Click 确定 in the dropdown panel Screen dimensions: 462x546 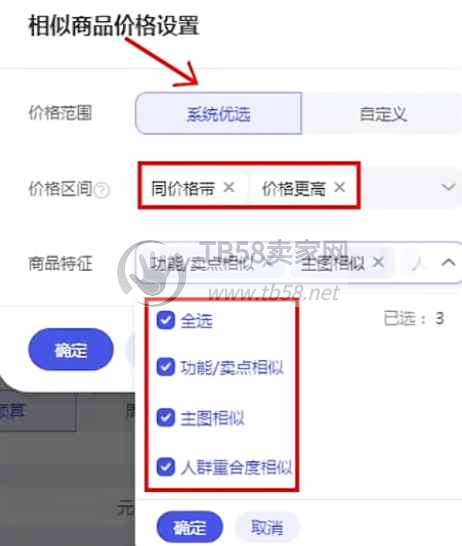tap(190, 528)
